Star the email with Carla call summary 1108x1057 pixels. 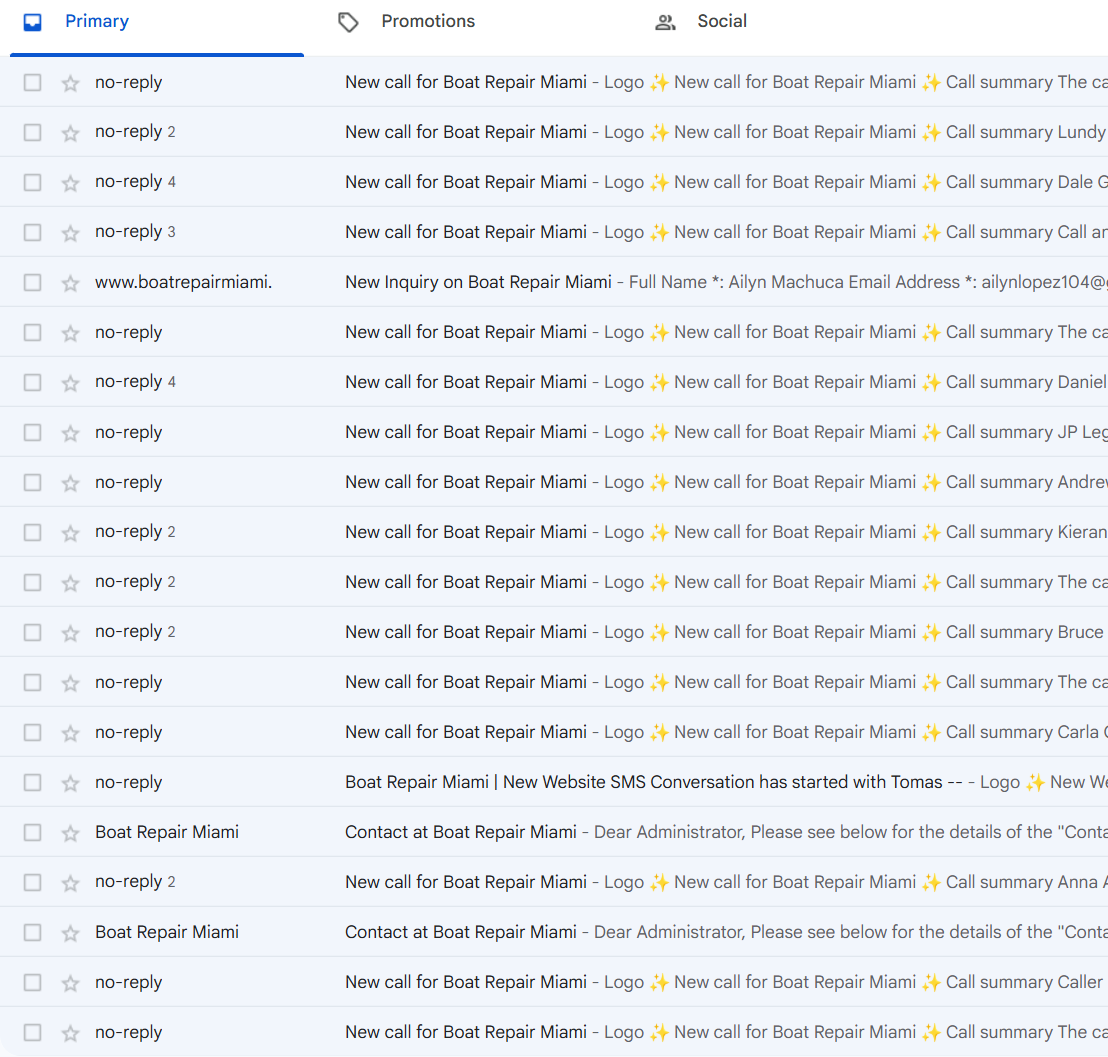70,731
